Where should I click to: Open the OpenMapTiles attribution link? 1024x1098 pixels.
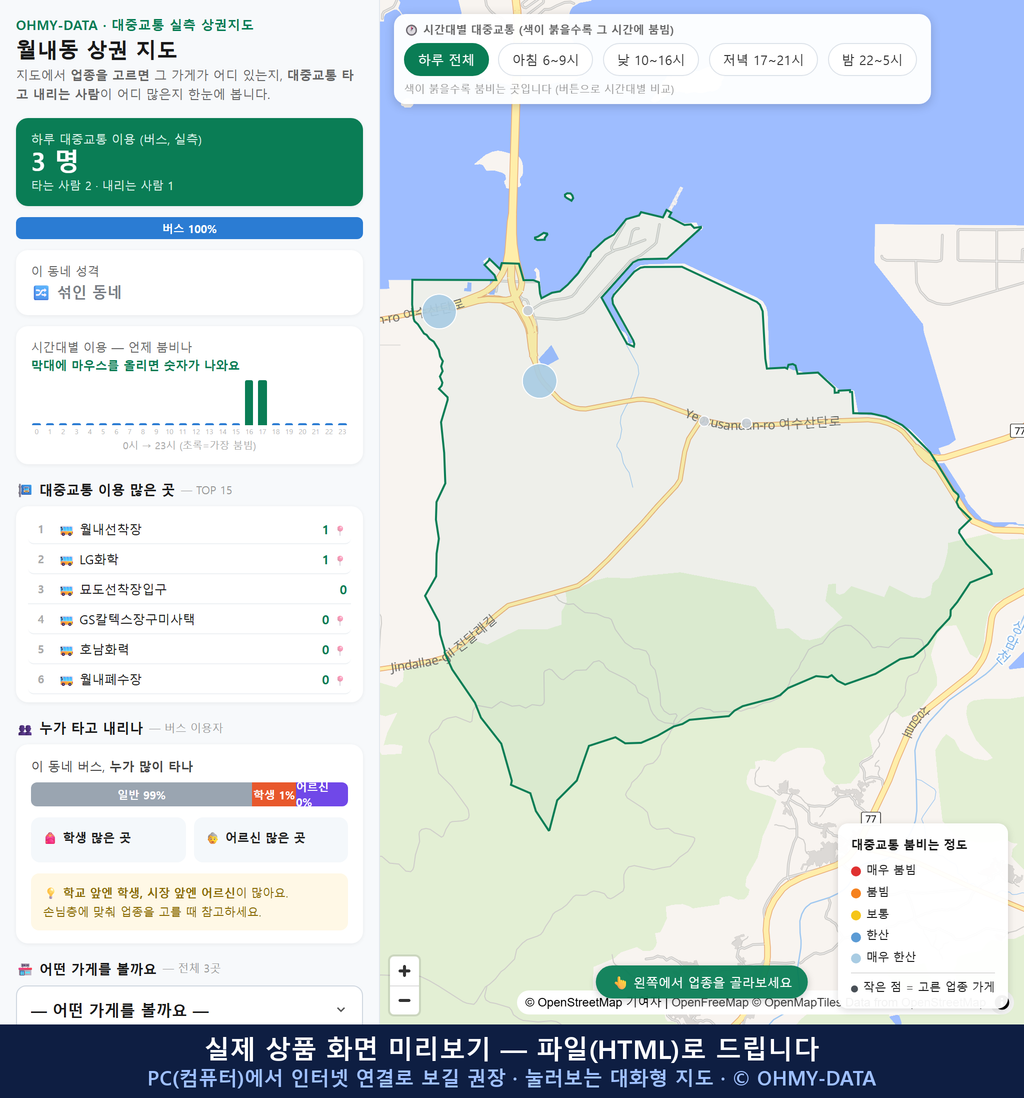point(796,1003)
